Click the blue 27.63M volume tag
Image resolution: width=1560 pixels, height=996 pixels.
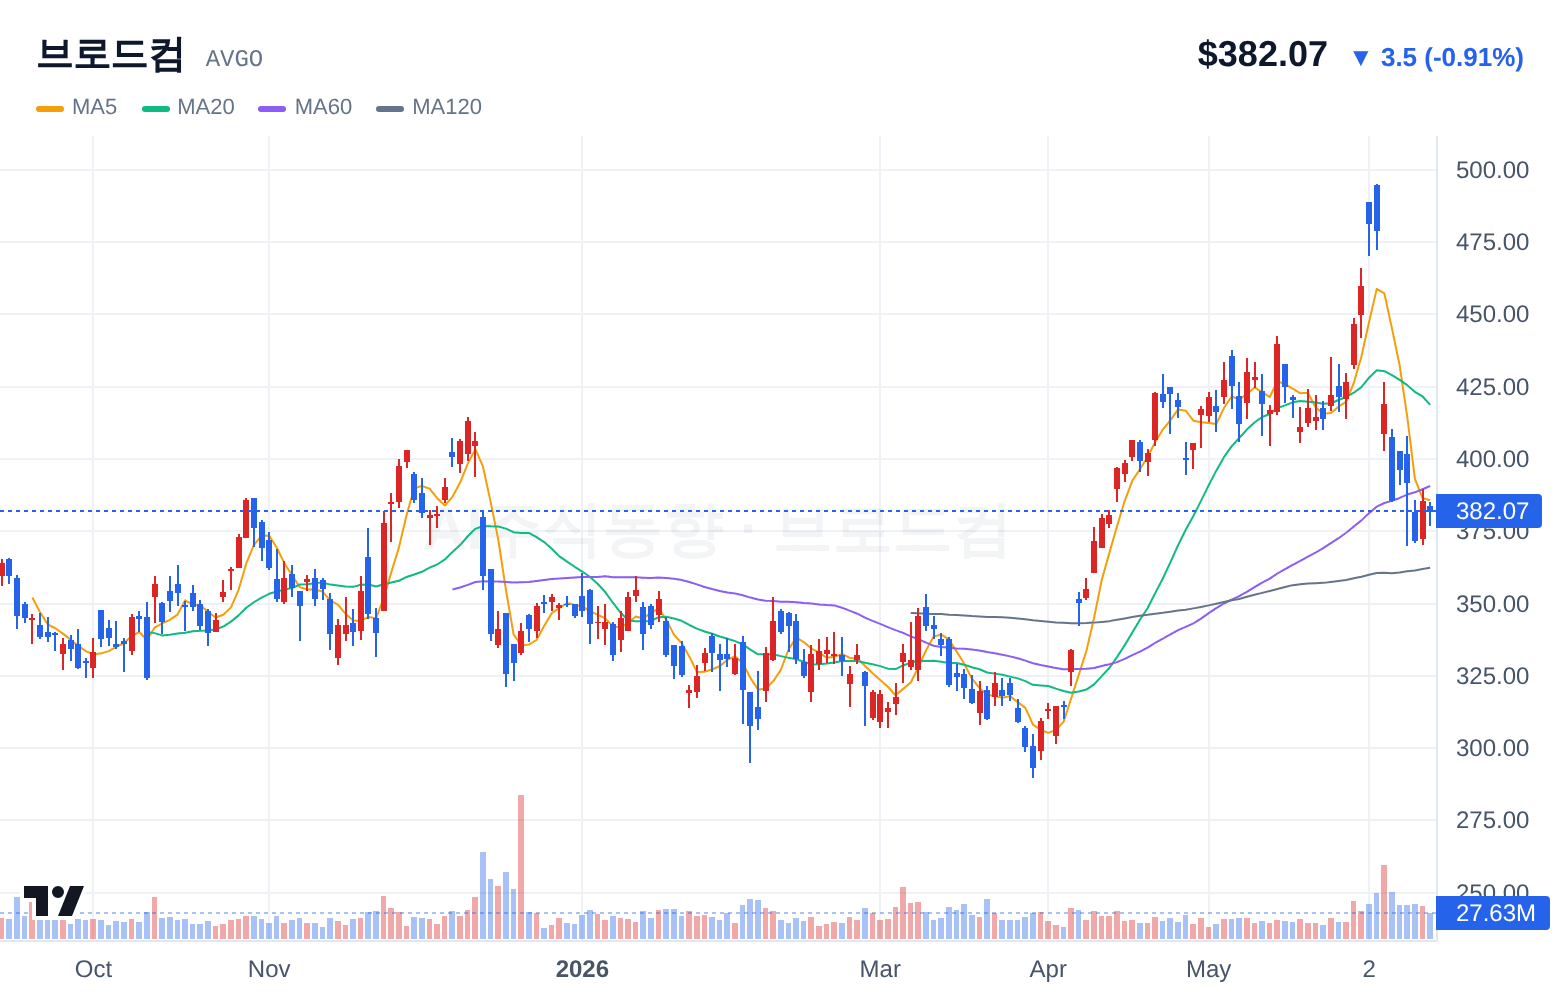coord(1494,913)
